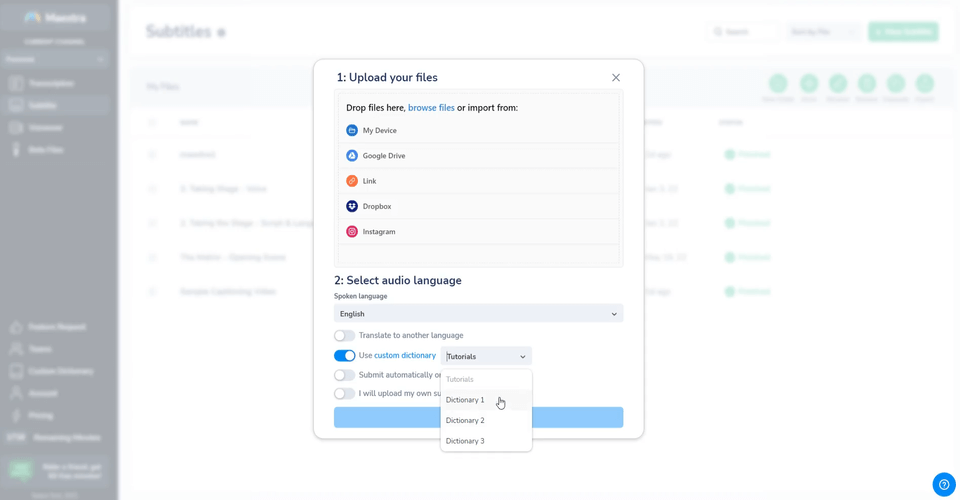
Task: Pick the greyed Tutorials list option
Action: (x=486, y=379)
